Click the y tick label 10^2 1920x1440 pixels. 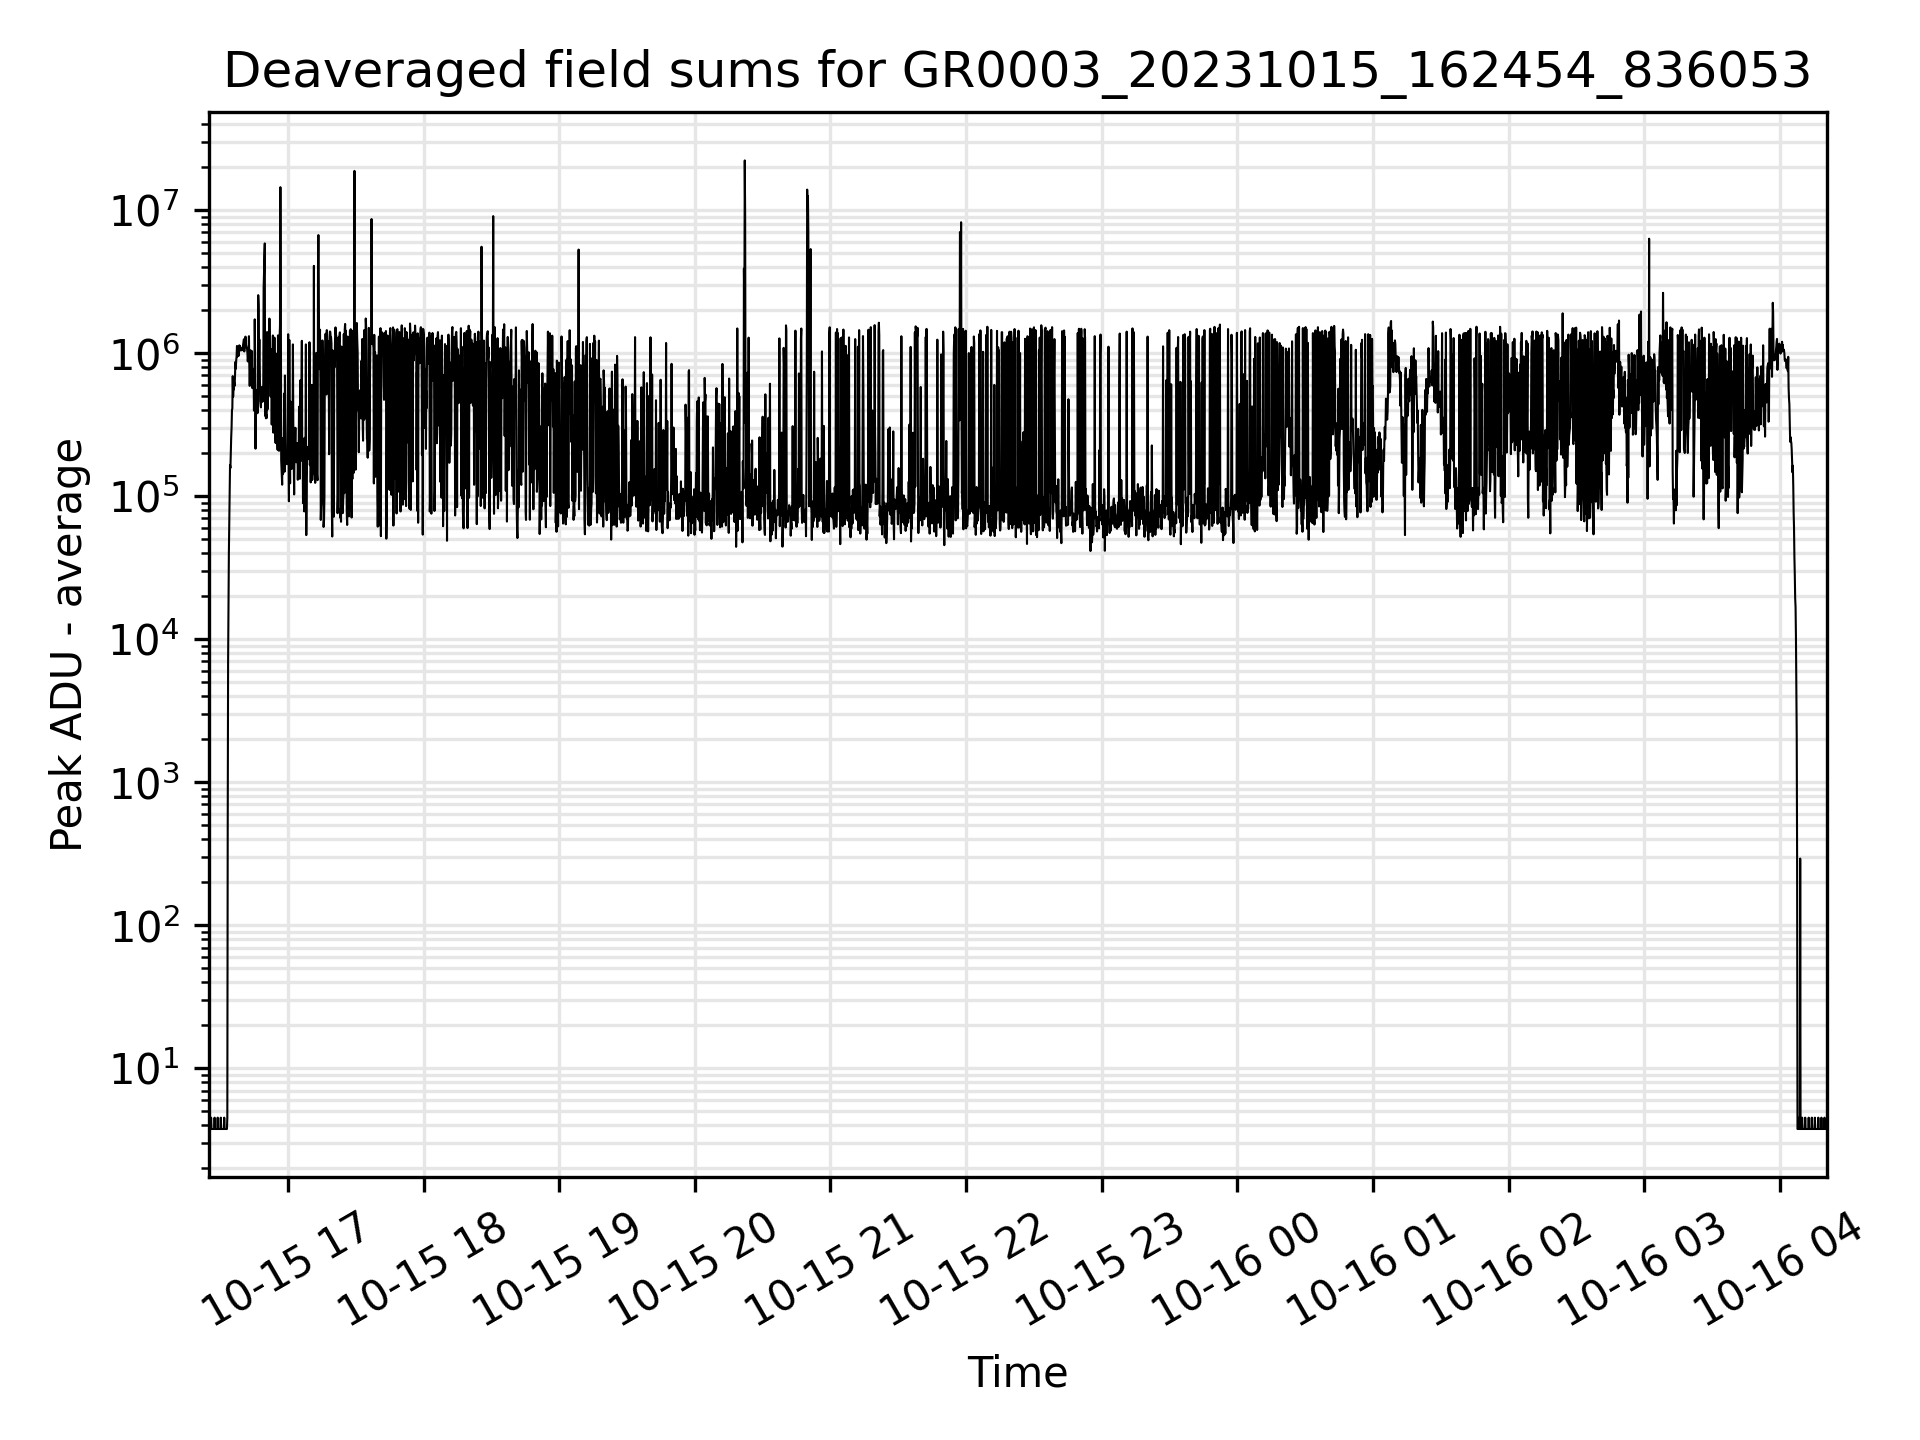pos(145,925)
